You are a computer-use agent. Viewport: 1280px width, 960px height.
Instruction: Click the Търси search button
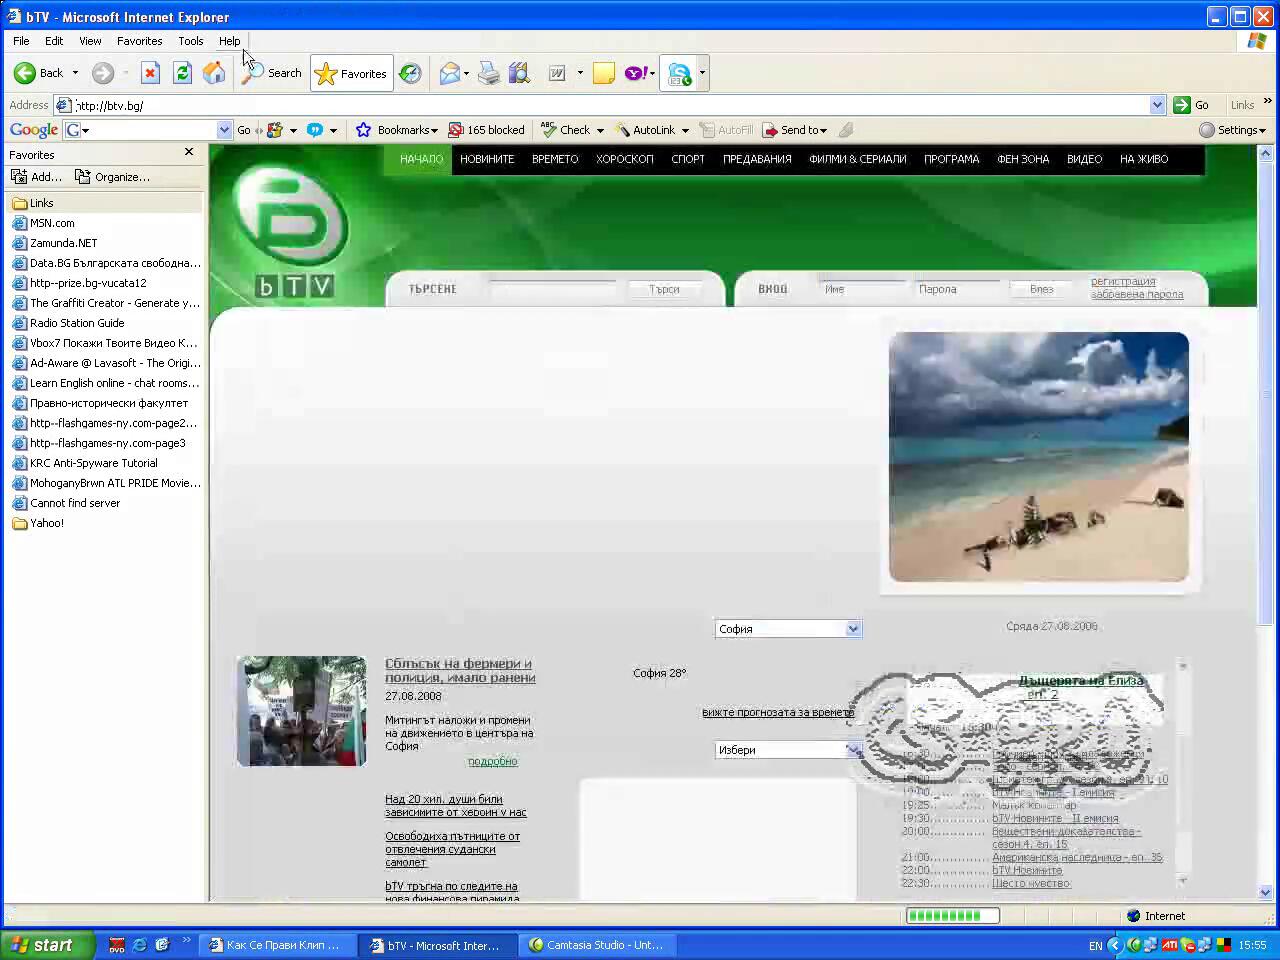pyautogui.click(x=664, y=289)
